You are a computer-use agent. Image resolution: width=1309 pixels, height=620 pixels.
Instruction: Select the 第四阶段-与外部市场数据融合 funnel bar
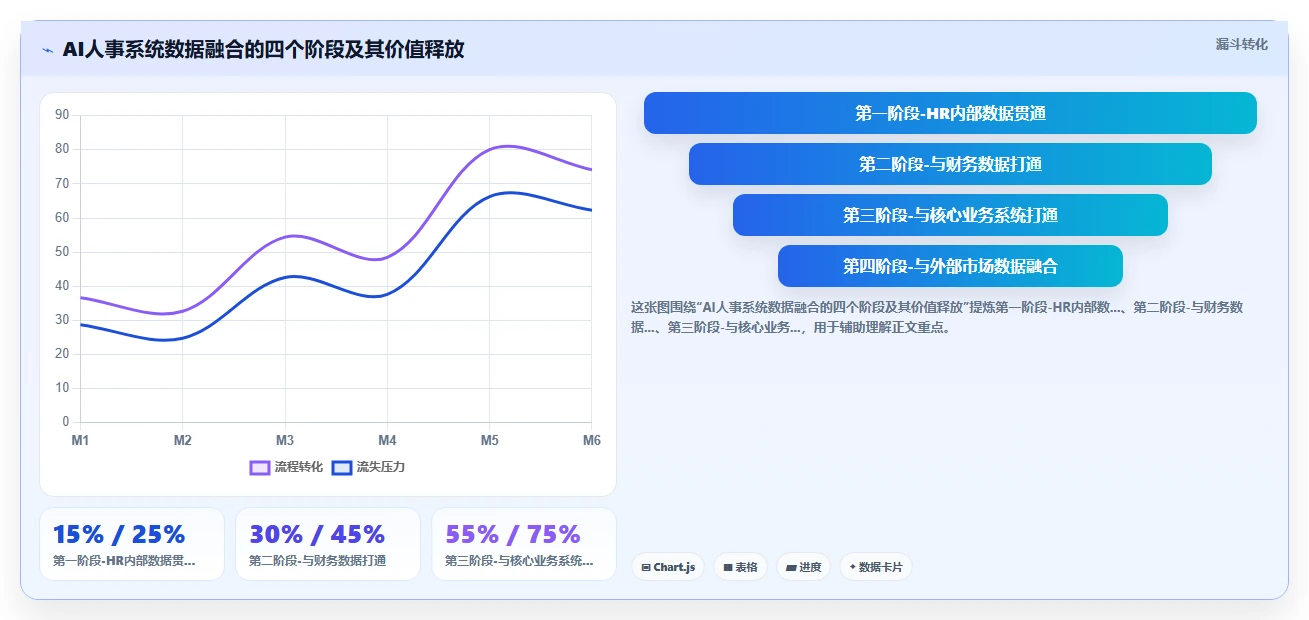click(950, 266)
